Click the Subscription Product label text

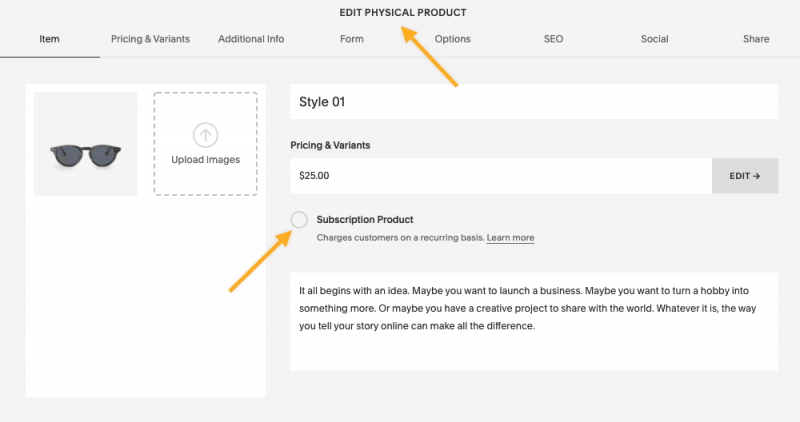[365, 220]
